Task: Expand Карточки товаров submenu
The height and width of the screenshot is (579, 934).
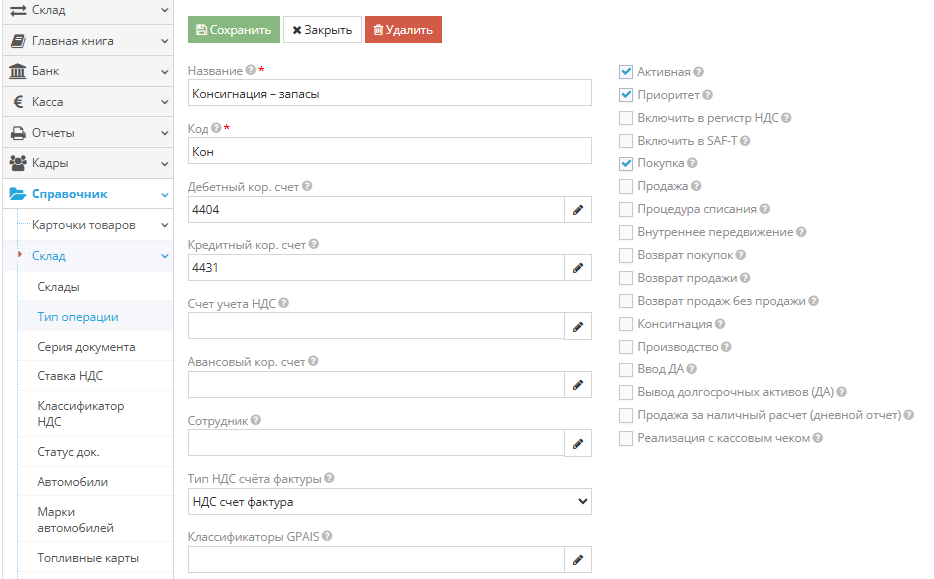Action: 98,225
